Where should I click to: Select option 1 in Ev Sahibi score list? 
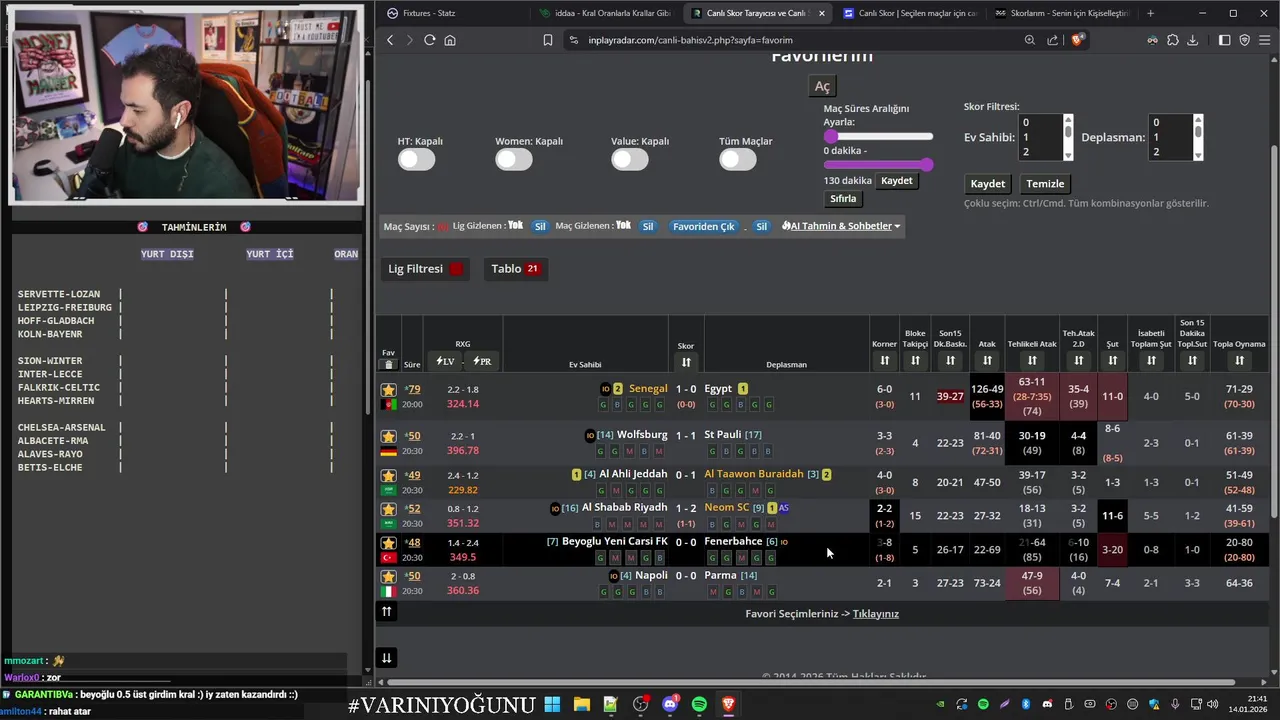(1041, 137)
